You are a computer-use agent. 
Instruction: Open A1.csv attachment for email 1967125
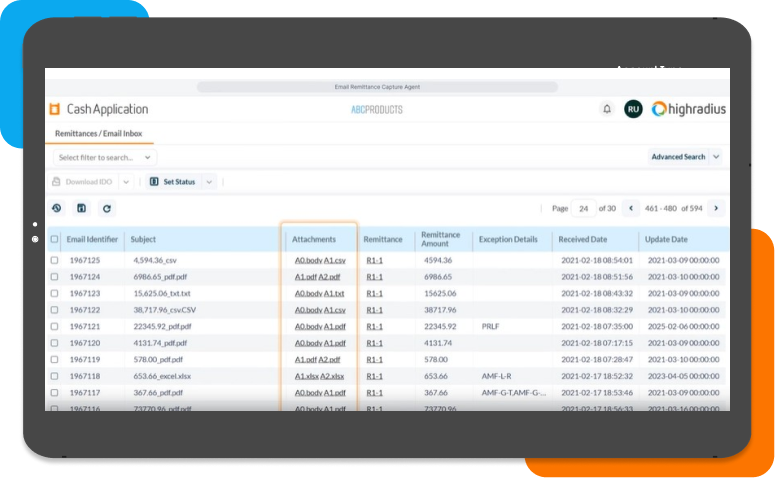[x=335, y=260]
